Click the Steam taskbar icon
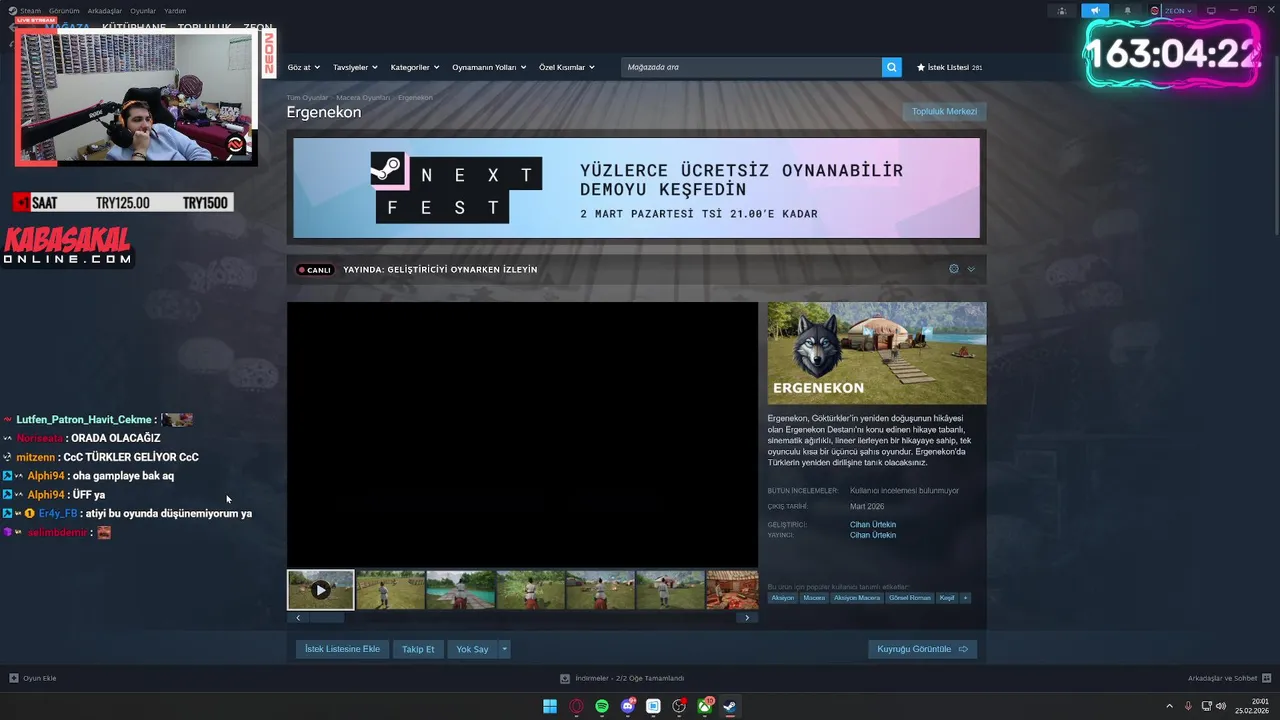Screen dimensions: 1280x720 (x=731, y=706)
